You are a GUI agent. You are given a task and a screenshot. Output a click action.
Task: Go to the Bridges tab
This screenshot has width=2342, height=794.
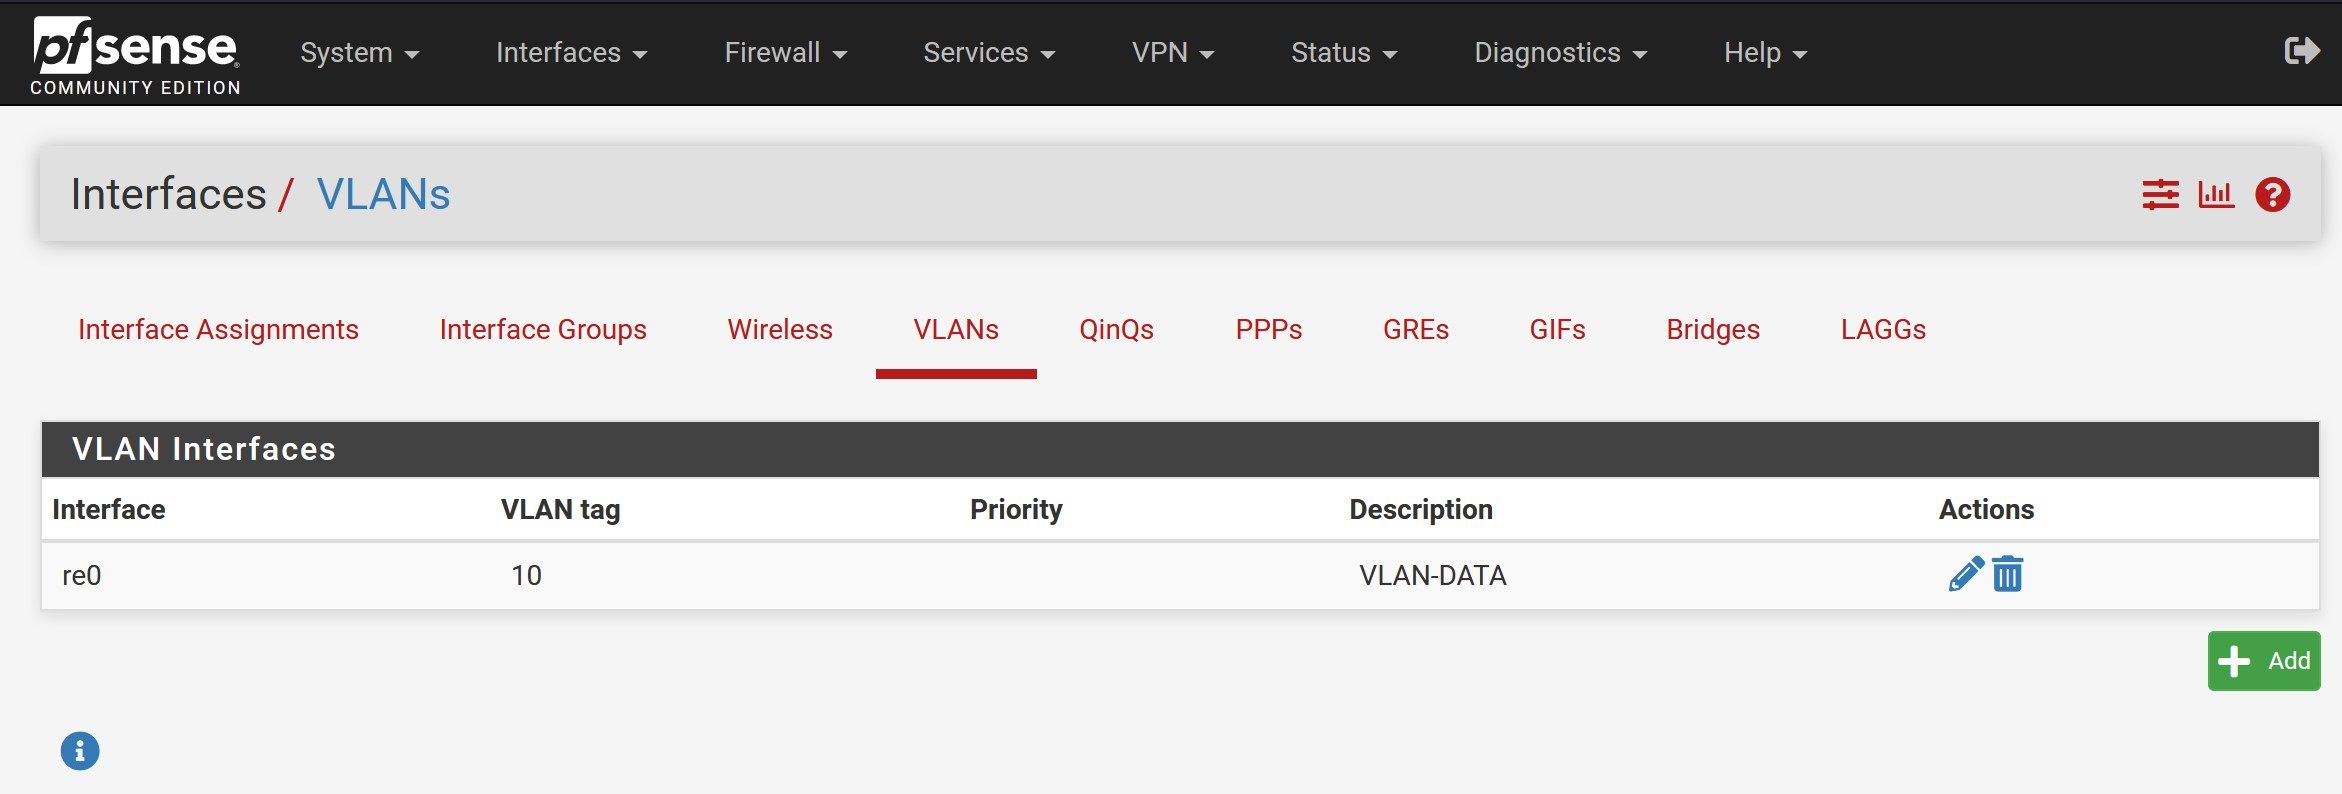point(1712,329)
